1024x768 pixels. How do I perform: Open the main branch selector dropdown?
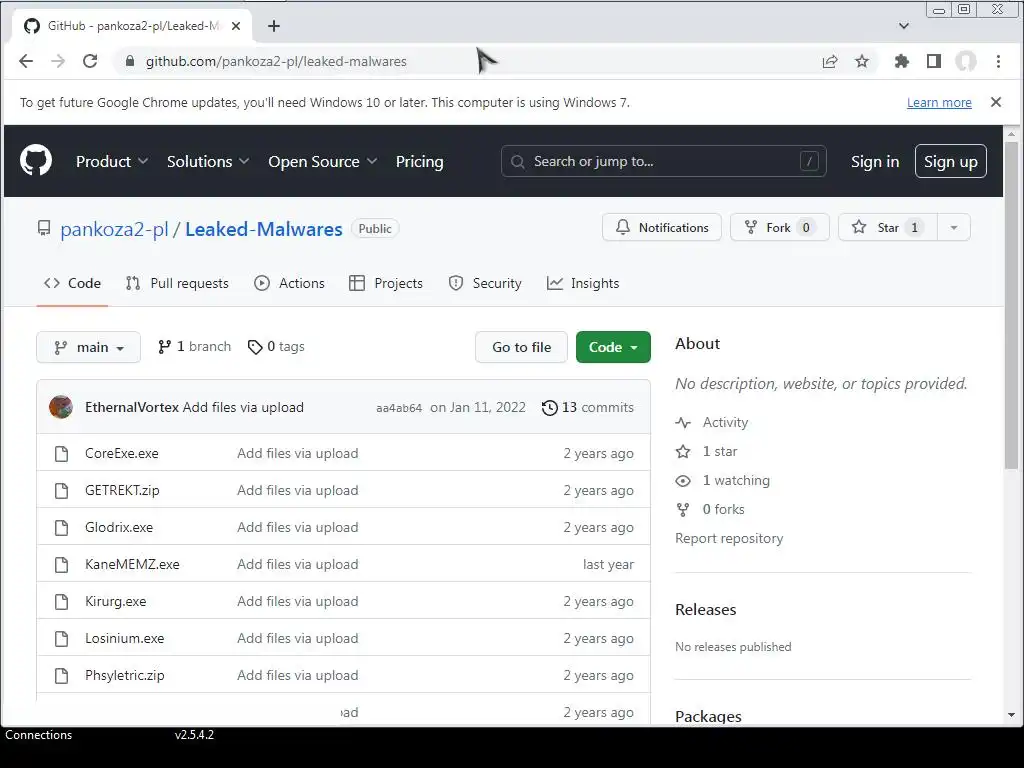click(x=89, y=347)
